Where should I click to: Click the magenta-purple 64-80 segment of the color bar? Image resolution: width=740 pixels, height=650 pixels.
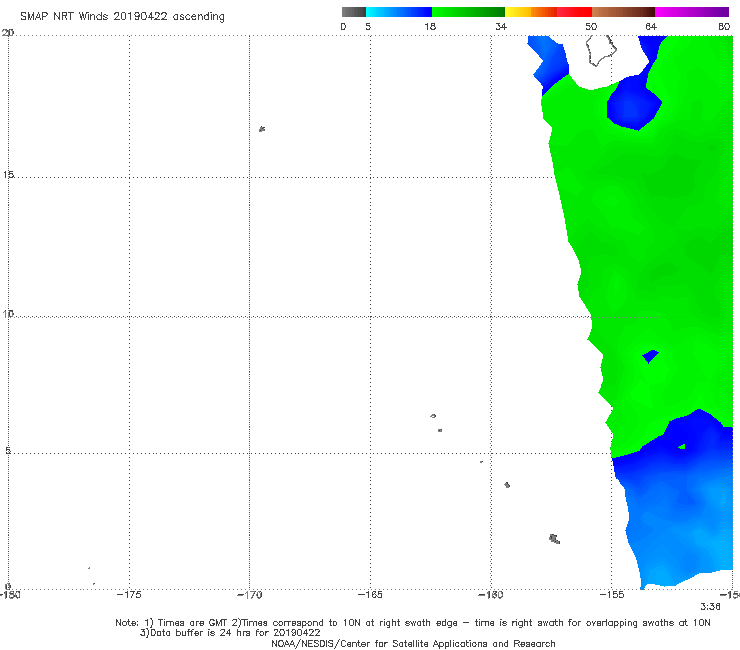(692, 12)
